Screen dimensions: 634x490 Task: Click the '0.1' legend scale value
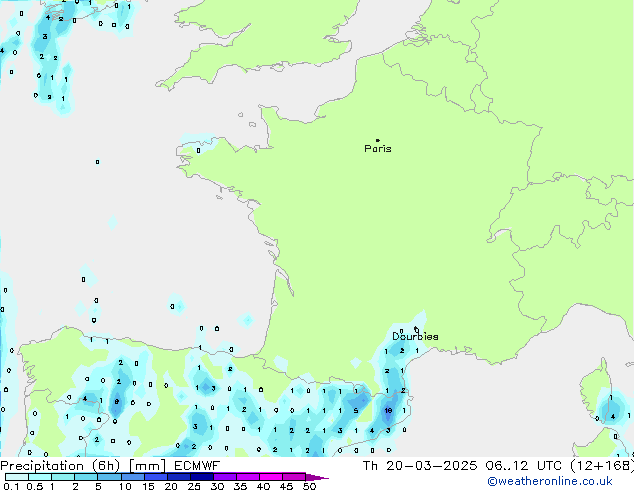pyautogui.click(x=12, y=486)
